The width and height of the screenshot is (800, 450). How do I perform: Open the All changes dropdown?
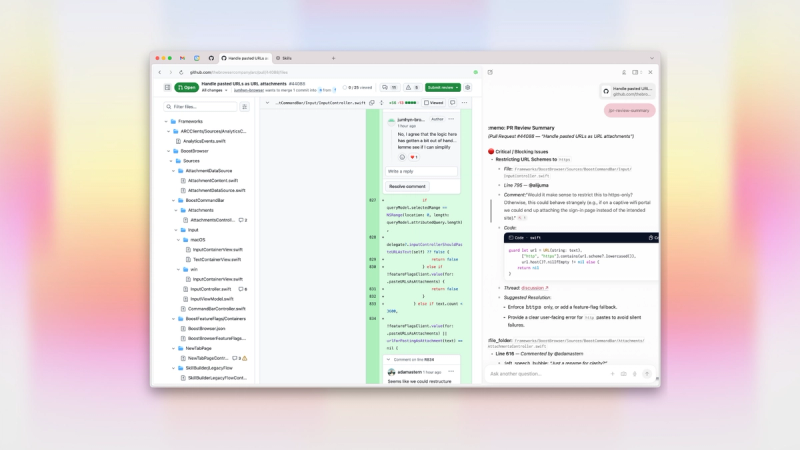pos(214,90)
